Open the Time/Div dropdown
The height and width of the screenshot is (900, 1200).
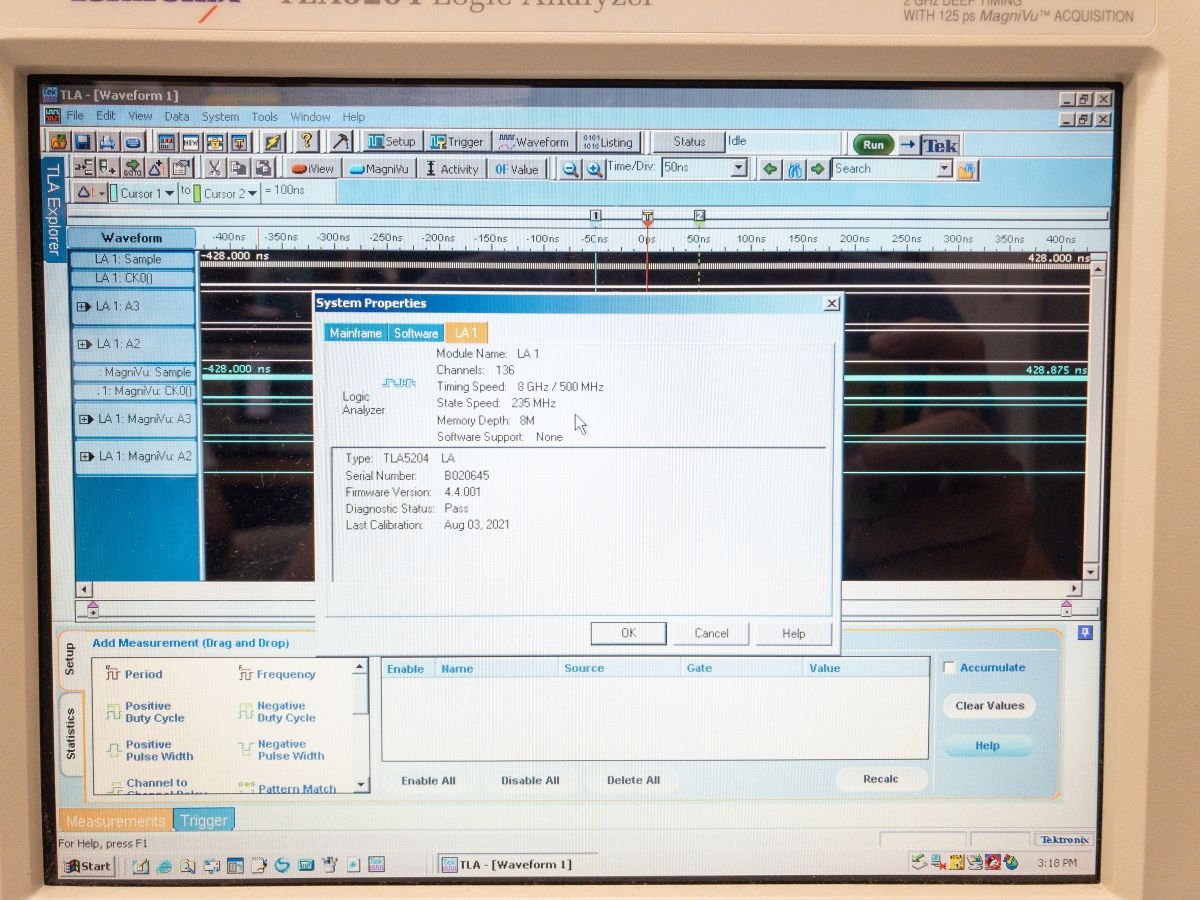739,169
